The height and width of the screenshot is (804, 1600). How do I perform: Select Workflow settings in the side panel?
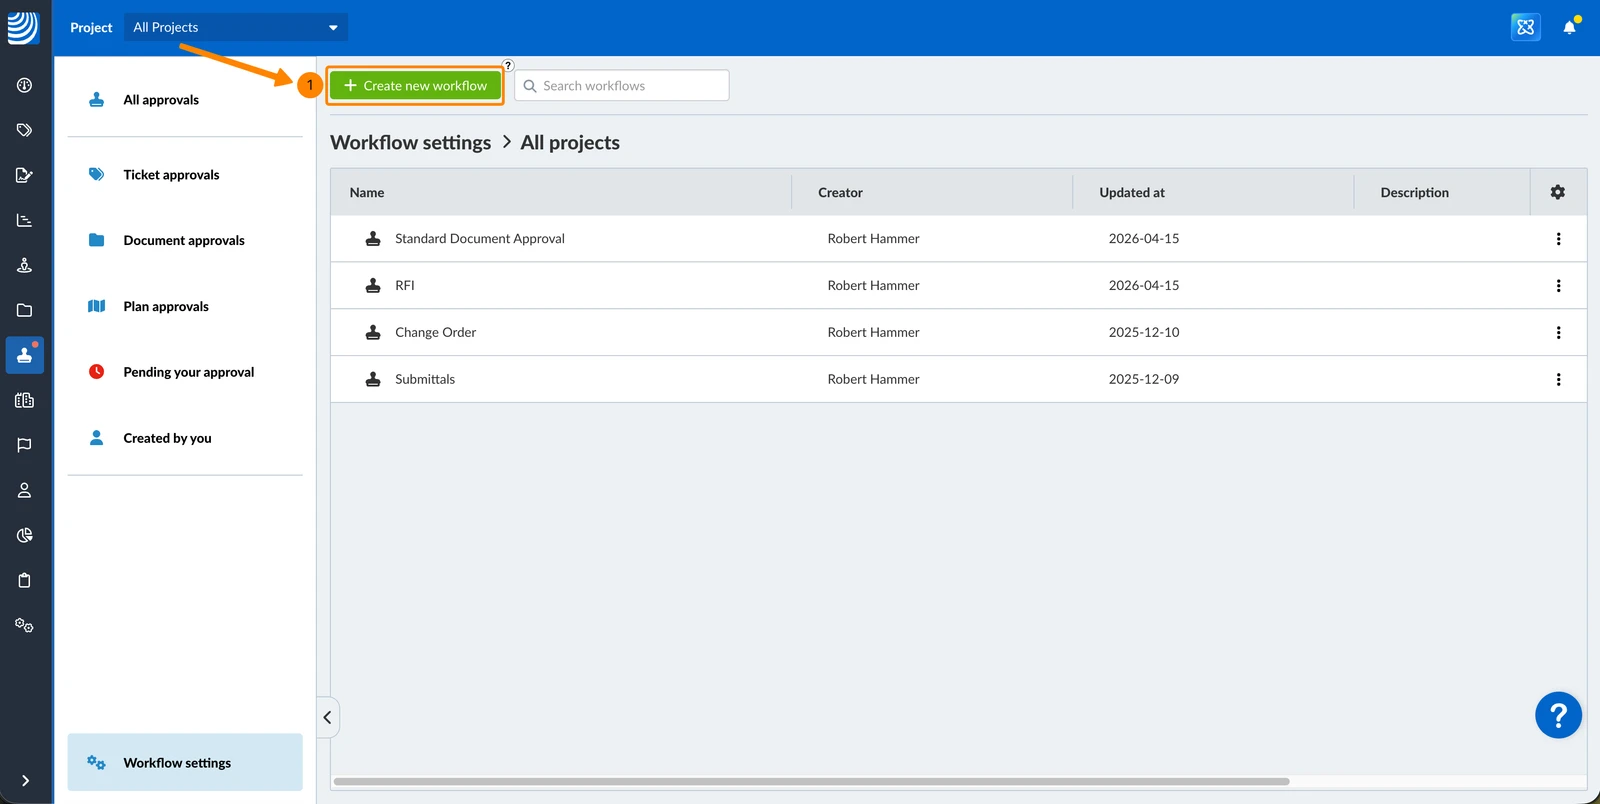click(185, 762)
